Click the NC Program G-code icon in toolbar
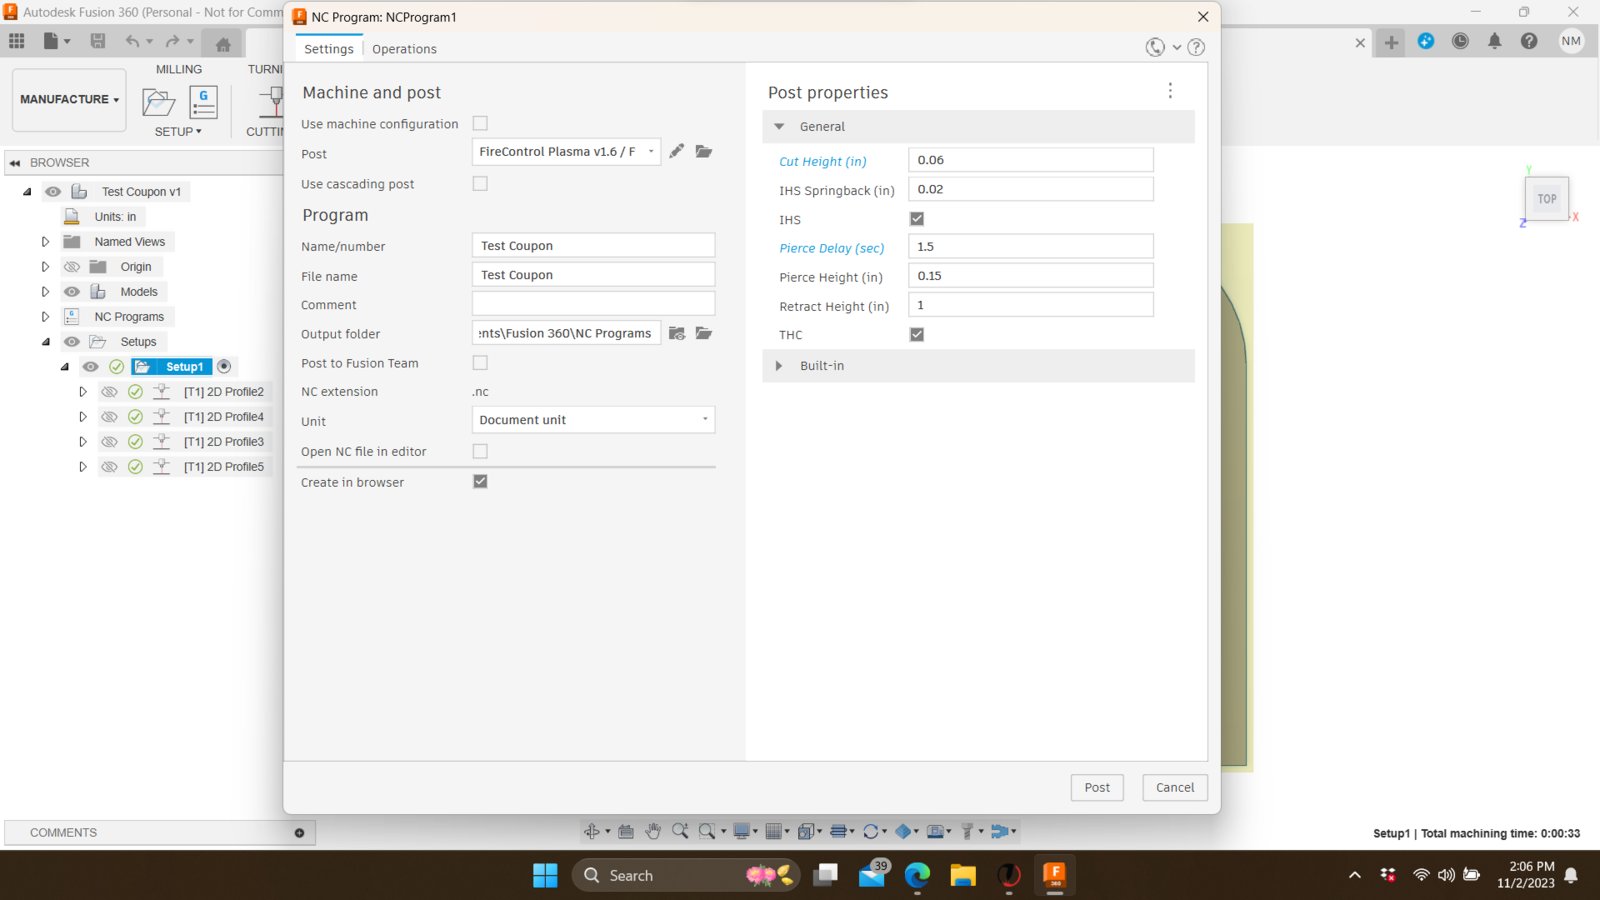 203,102
